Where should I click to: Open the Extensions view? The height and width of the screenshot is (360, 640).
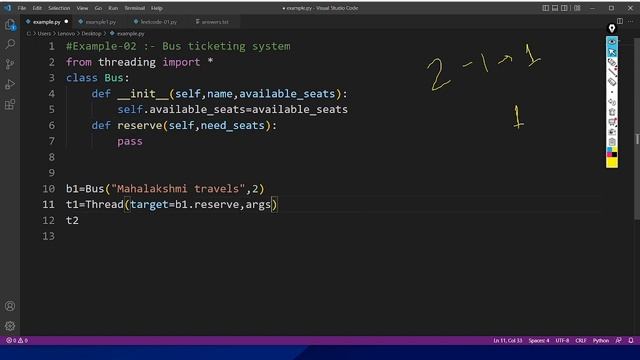coord(10,104)
